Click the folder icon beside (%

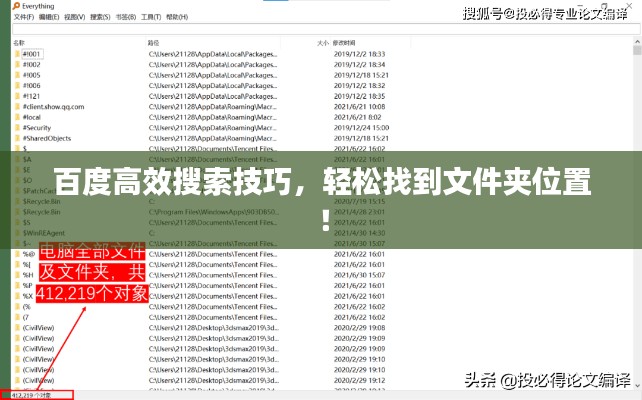pos(18,307)
